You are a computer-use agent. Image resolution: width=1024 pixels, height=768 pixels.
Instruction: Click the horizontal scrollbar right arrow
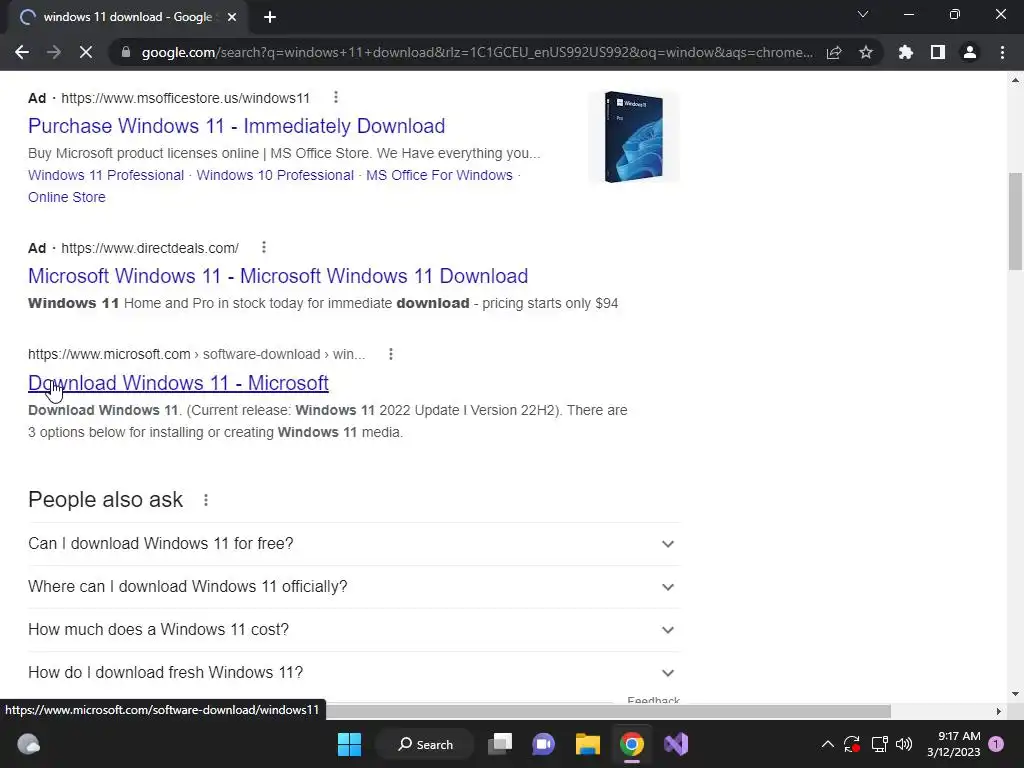(999, 711)
